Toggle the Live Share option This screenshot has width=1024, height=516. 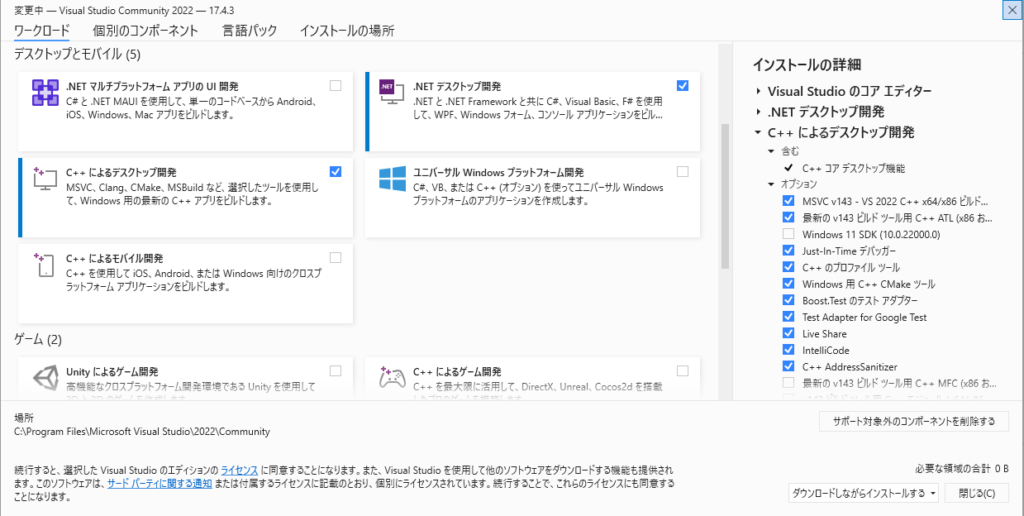pyautogui.click(x=788, y=334)
